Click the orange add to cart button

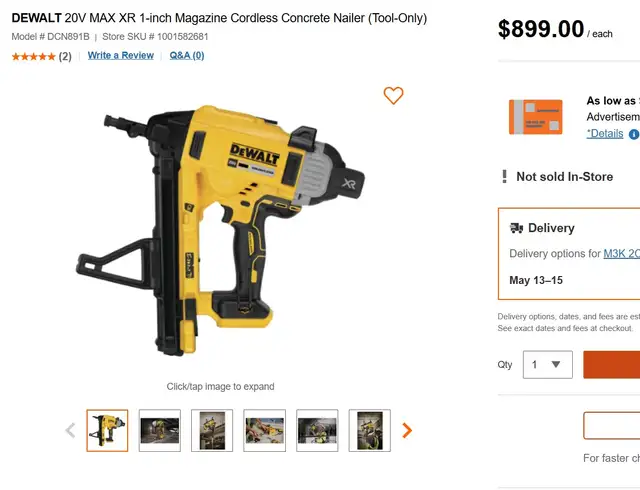[x=611, y=364]
